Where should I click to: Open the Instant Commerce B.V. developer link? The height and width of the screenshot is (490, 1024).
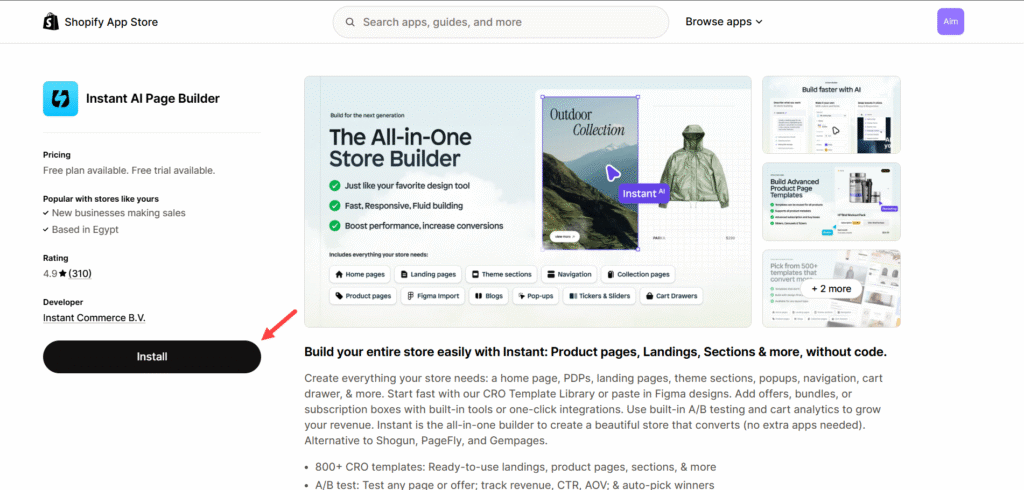[x=94, y=318]
